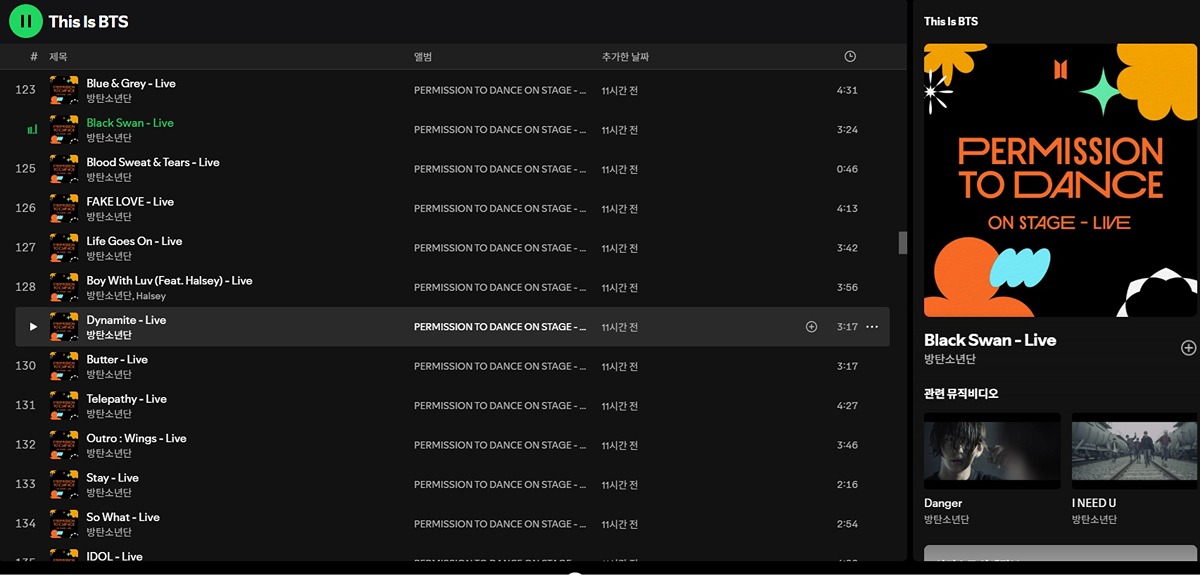Open album art of Blue & Grey - Live
Screen dimensions: 1200x576
tap(64, 90)
